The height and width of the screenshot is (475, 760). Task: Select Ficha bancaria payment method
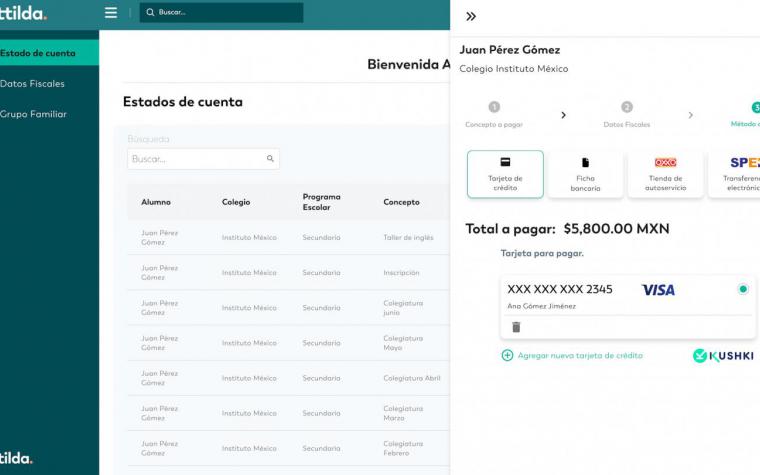pos(585,174)
